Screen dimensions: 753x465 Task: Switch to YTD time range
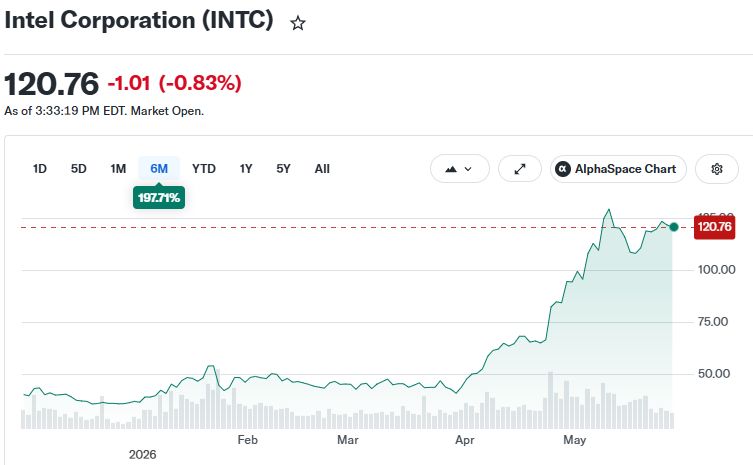coord(204,169)
